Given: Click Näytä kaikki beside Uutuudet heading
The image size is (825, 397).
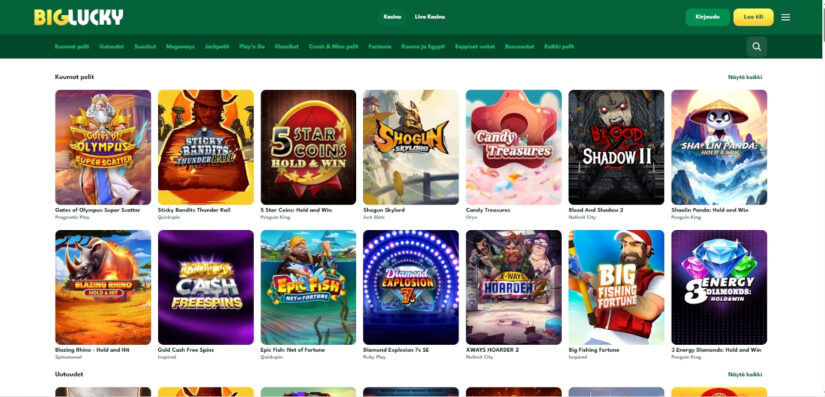Looking at the screenshot, I should point(745,374).
